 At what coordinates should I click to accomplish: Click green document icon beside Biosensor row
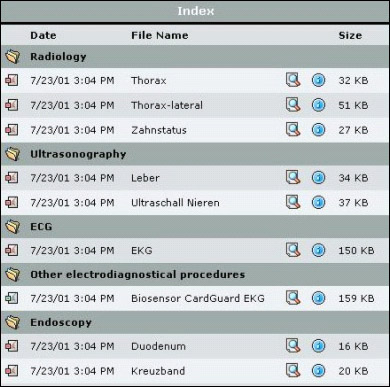tap(12, 298)
